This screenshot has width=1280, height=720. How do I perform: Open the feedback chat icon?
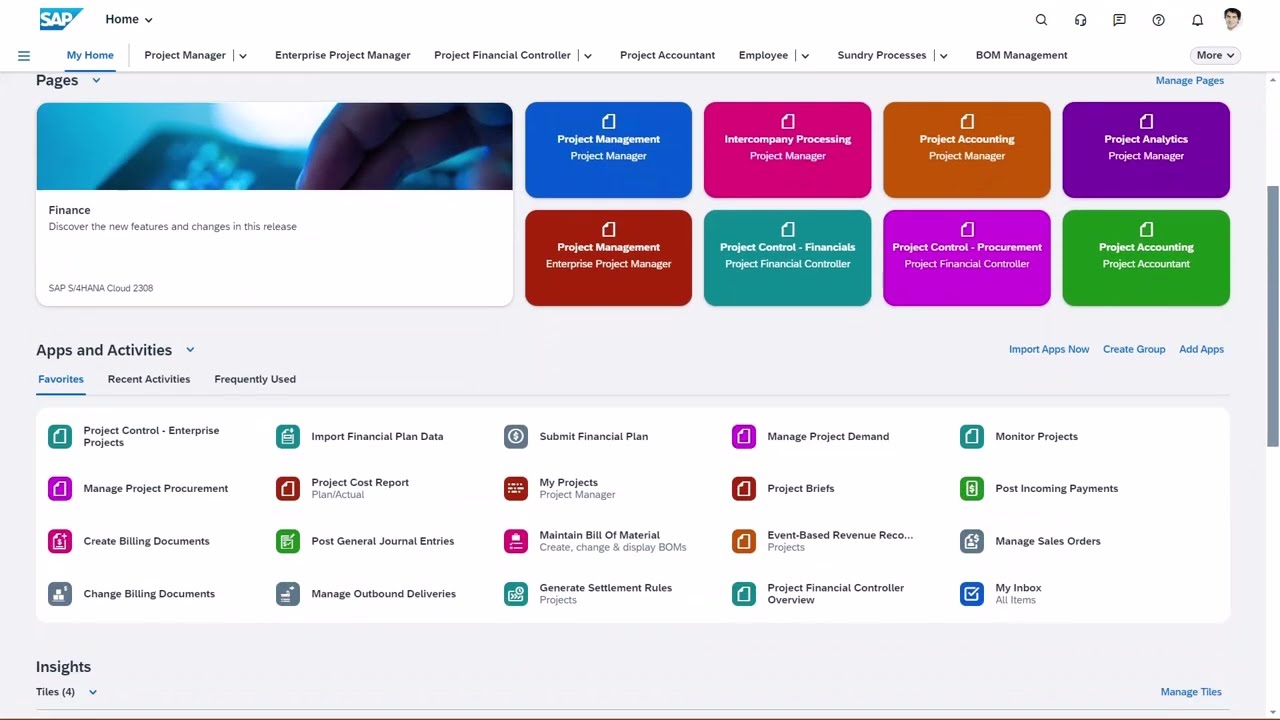click(x=1119, y=20)
